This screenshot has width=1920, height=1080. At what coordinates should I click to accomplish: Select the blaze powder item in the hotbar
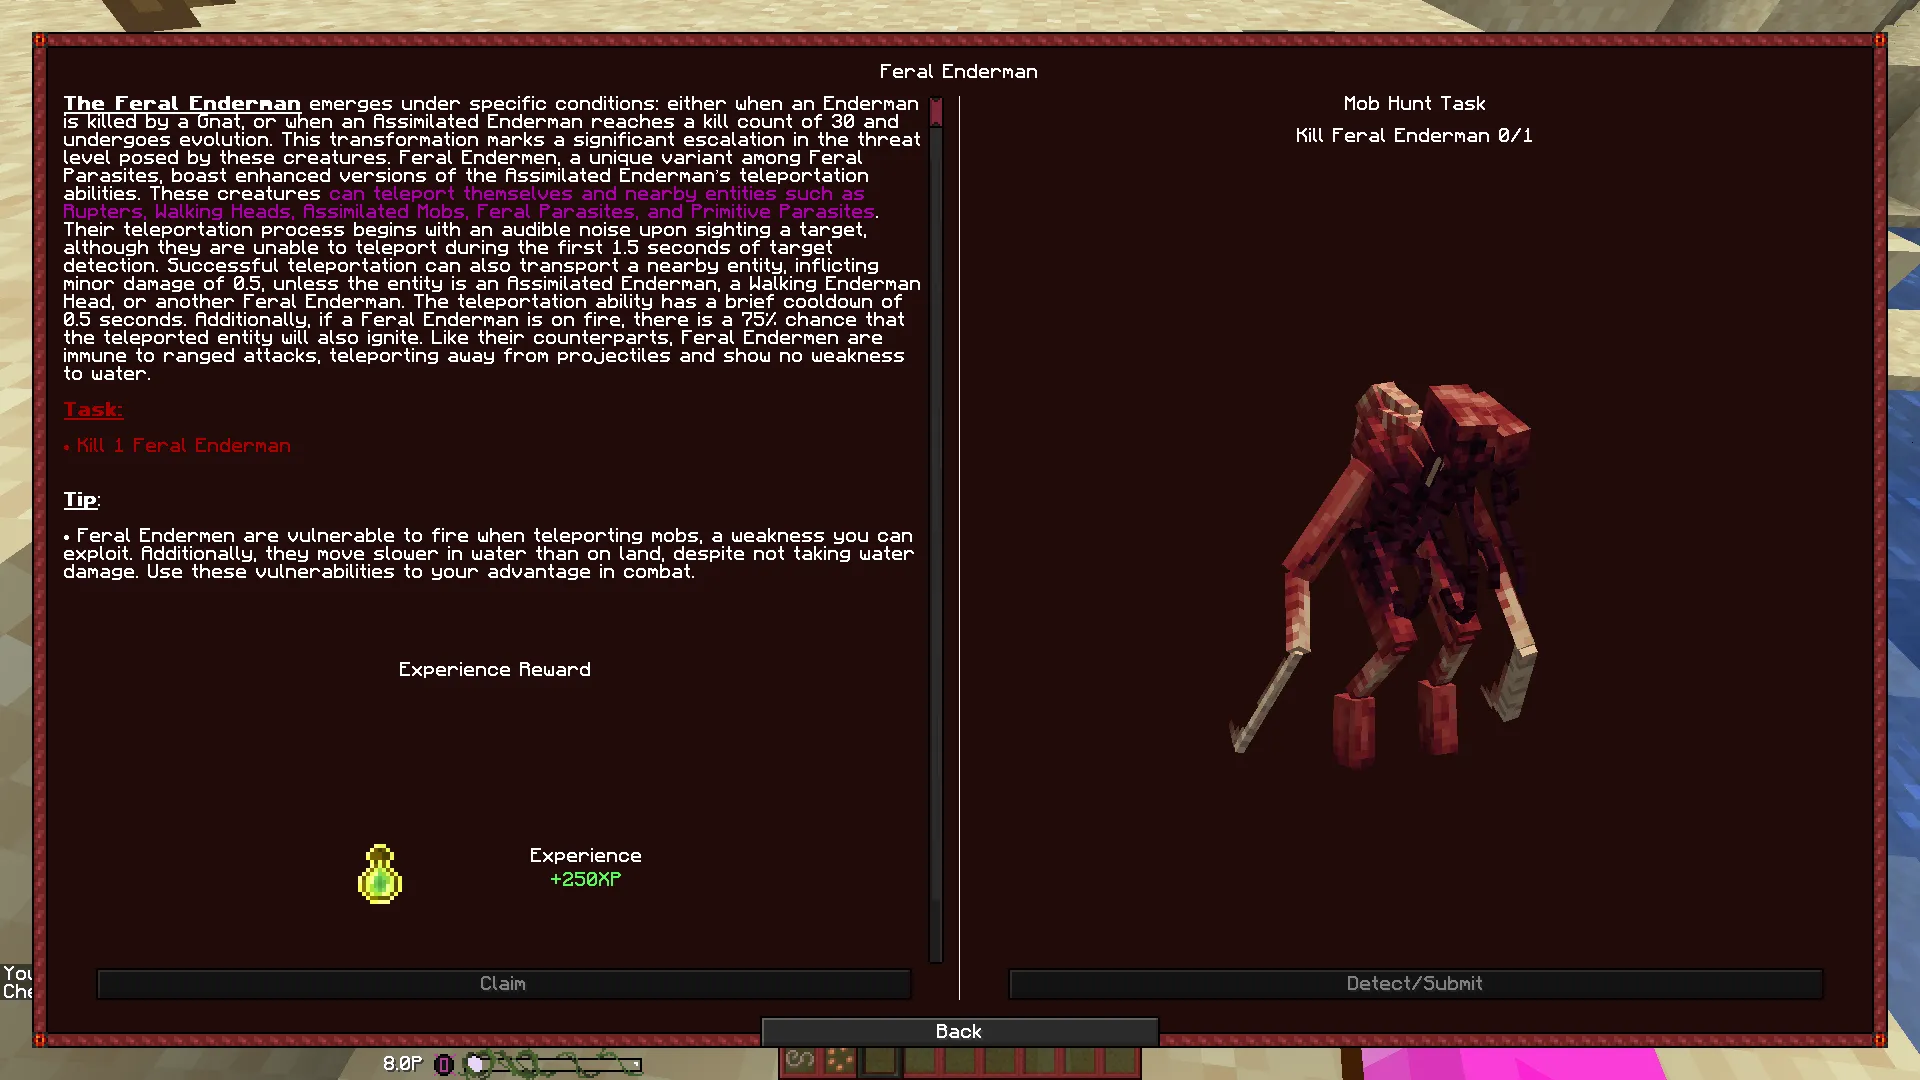click(839, 1063)
